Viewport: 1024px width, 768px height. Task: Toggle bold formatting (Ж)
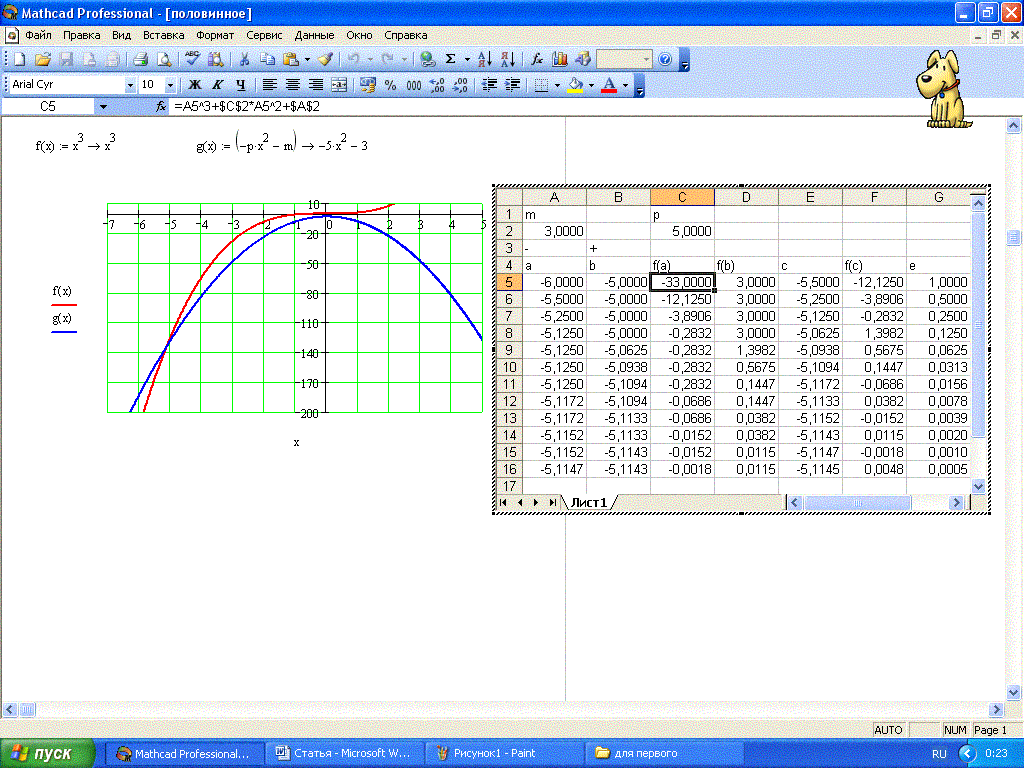pyautogui.click(x=195, y=86)
